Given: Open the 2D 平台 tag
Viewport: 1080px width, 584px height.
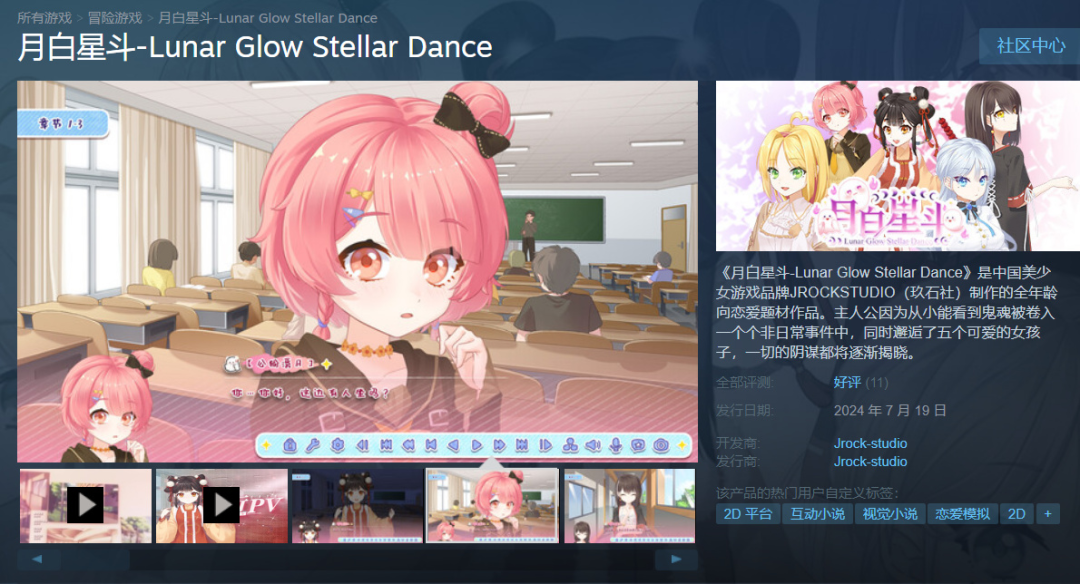Looking at the screenshot, I should click(x=748, y=514).
